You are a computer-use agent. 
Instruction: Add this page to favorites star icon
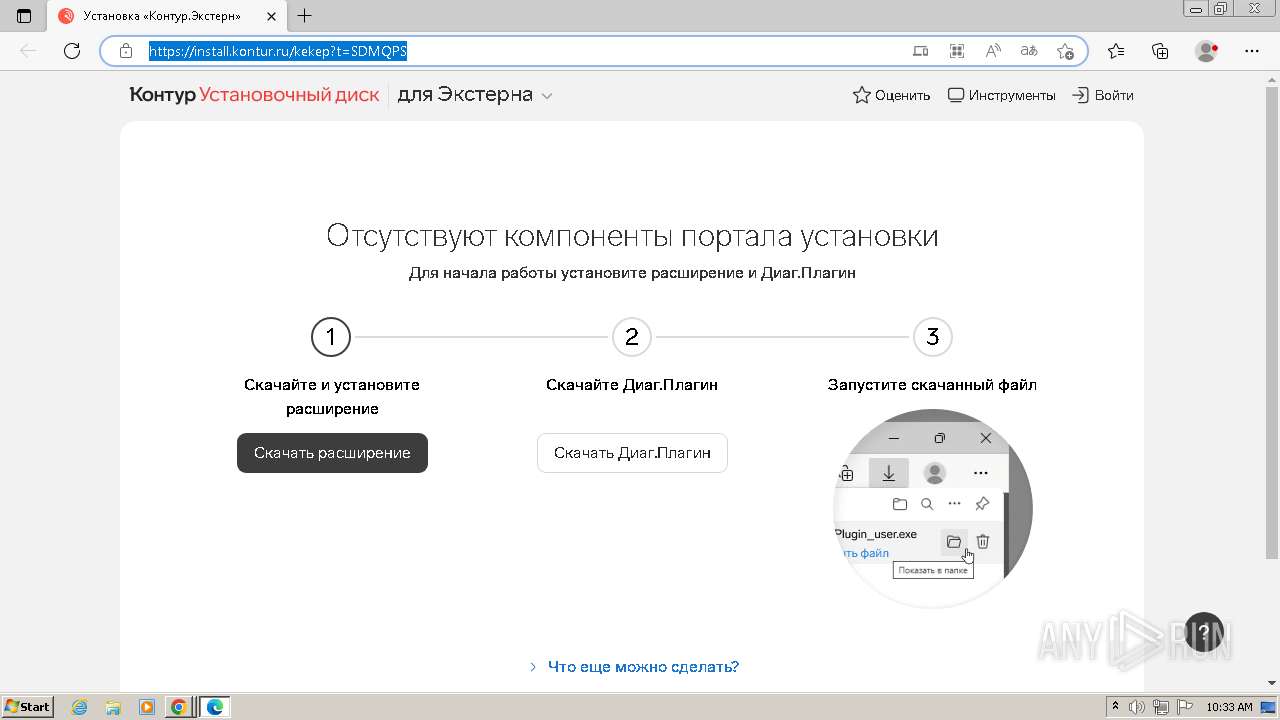pos(1065,51)
